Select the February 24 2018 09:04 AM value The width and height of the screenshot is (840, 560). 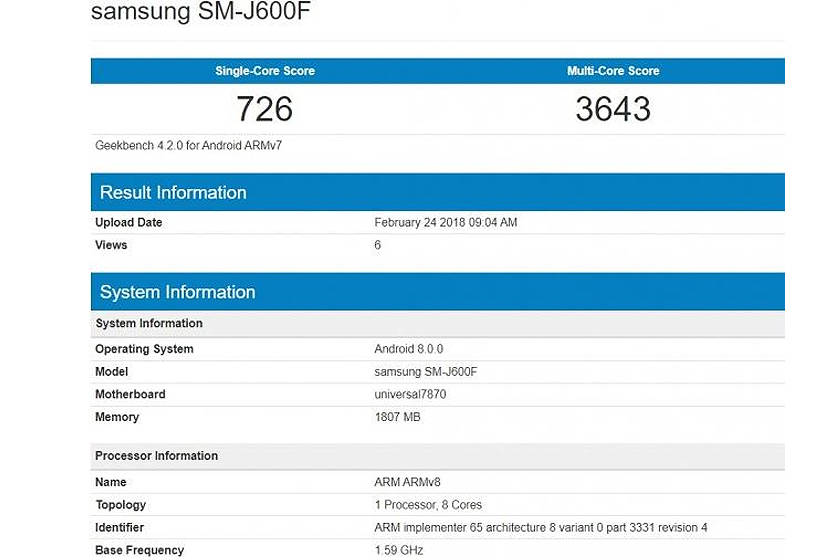(446, 222)
